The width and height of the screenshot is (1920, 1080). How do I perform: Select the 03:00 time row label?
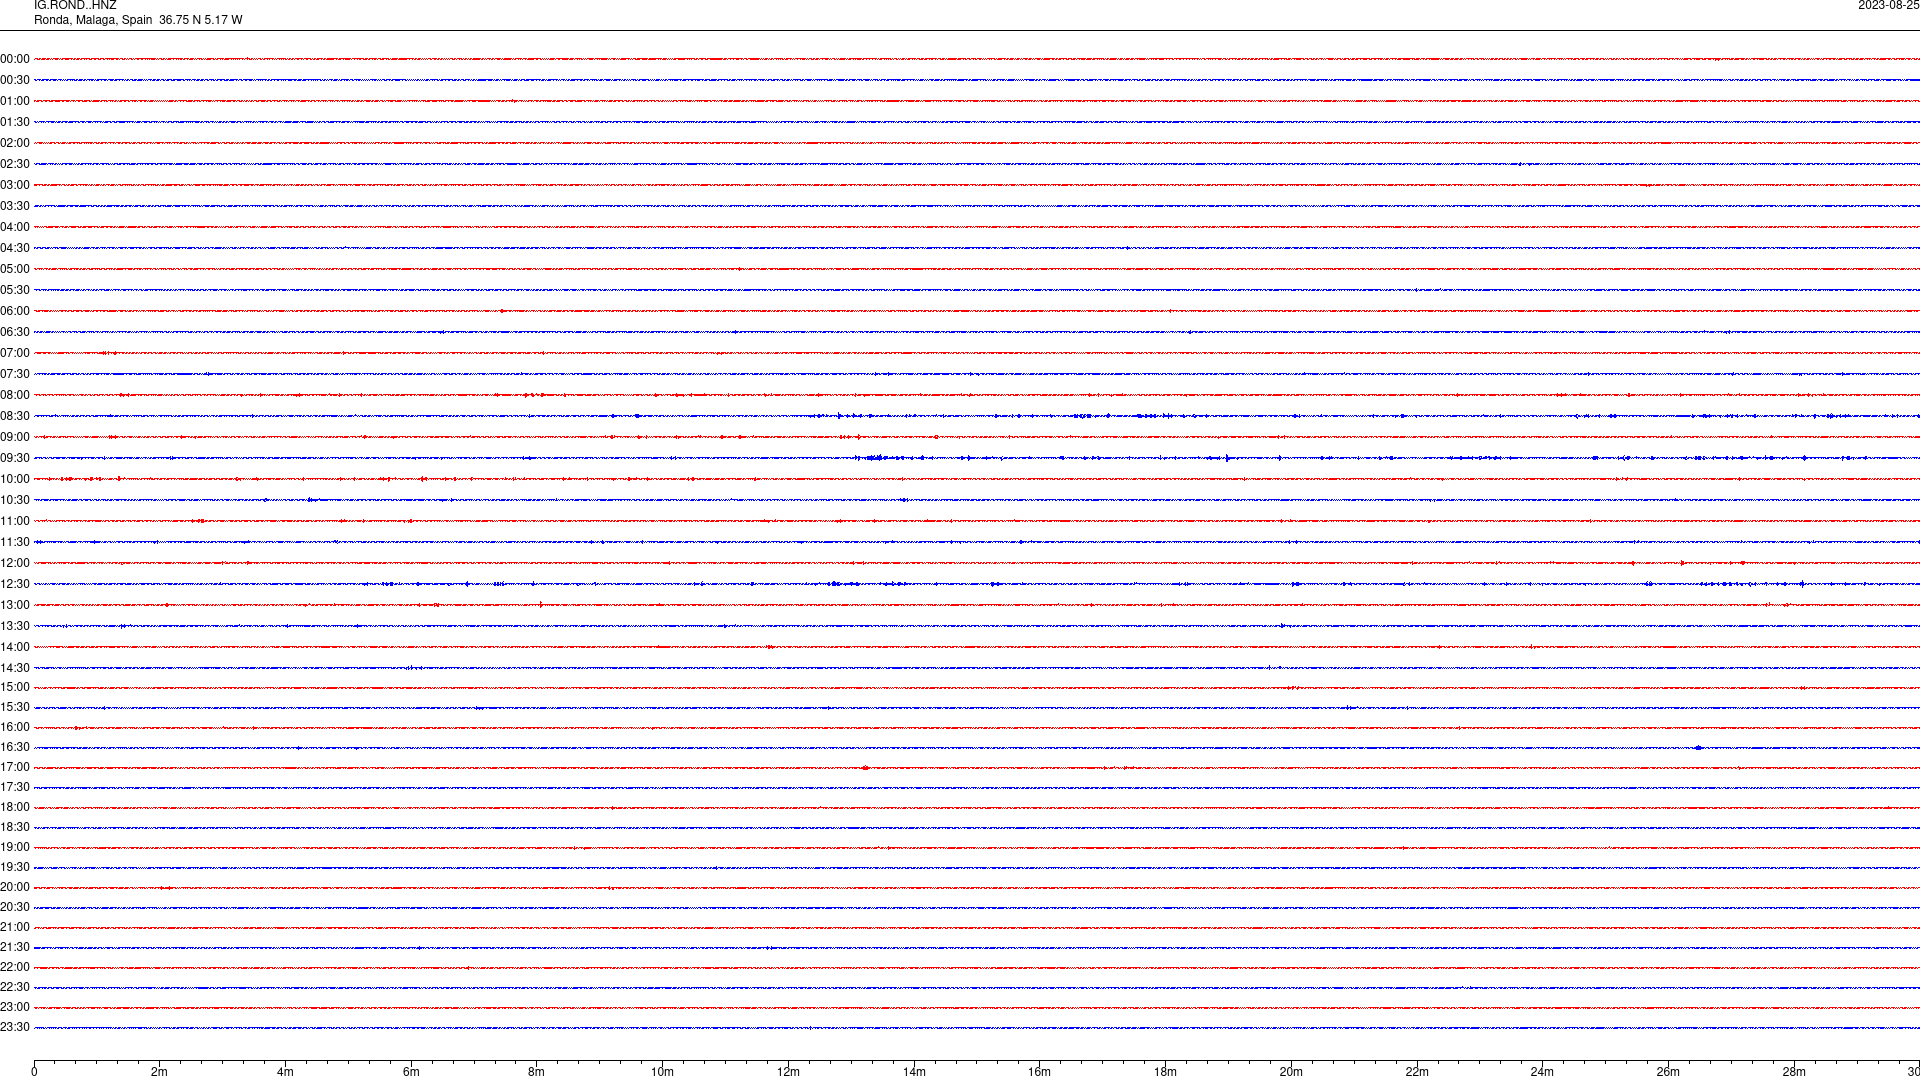click(x=15, y=185)
